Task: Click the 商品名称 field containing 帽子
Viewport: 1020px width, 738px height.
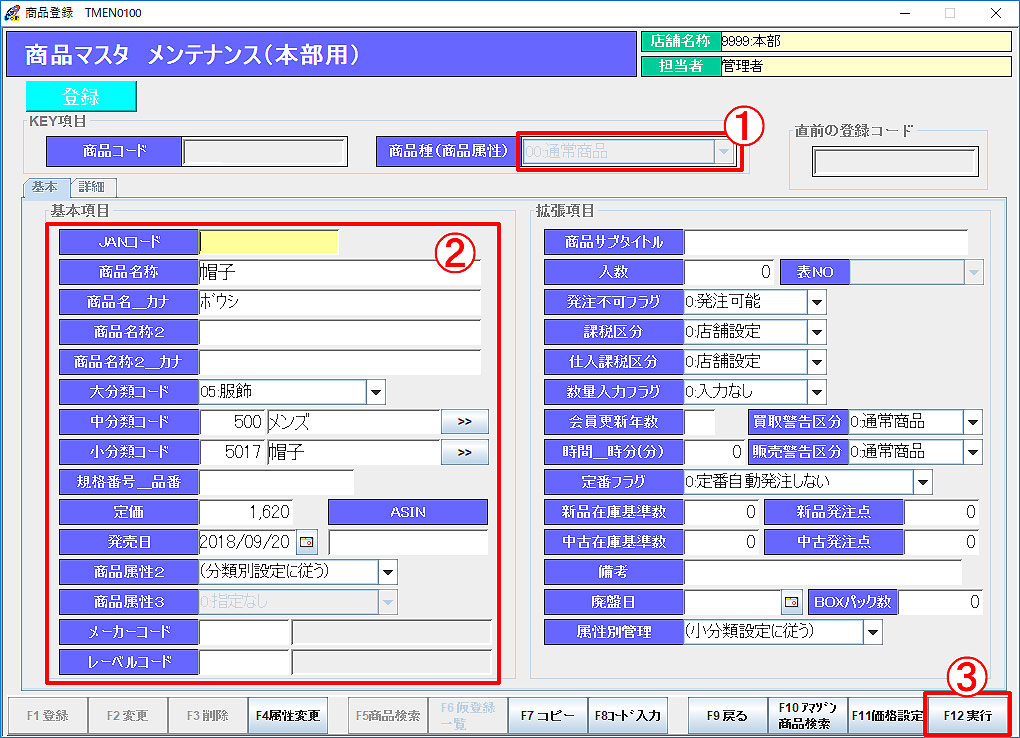Action: pos(340,272)
